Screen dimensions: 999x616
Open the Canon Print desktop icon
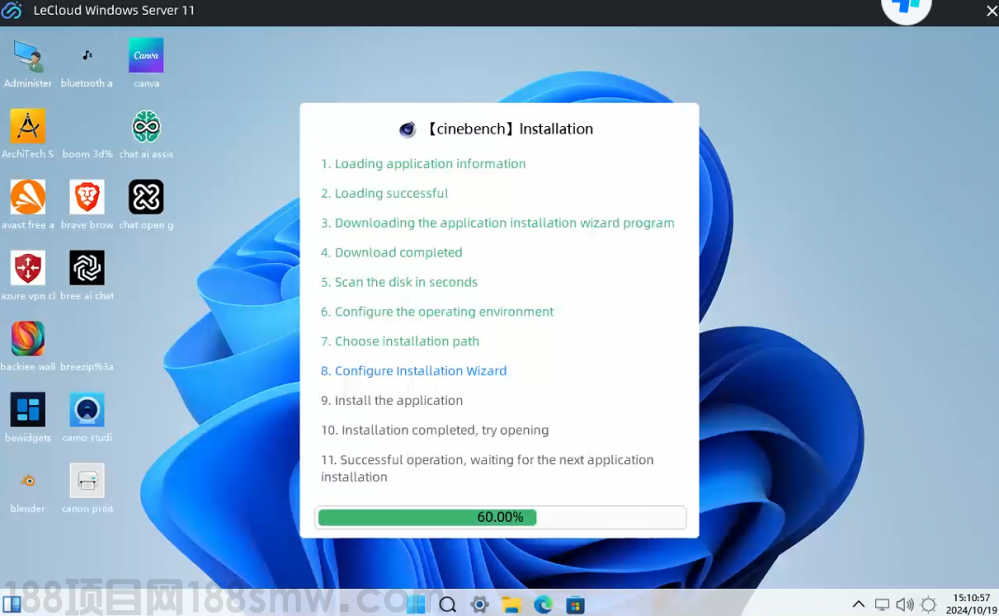(x=87, y=481)
